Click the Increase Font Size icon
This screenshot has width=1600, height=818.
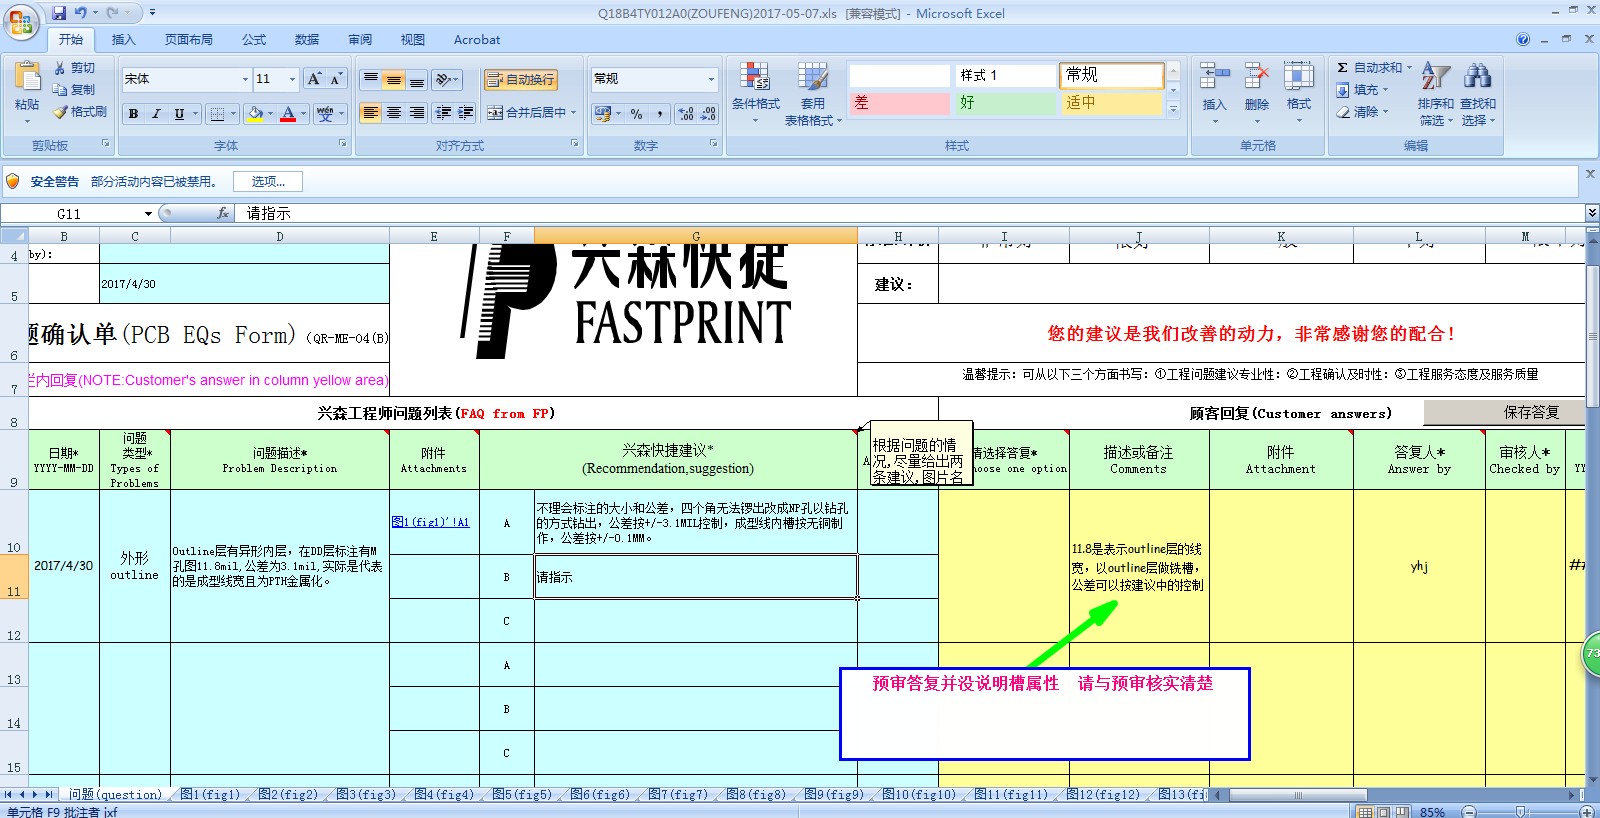[x=314, y=79]
